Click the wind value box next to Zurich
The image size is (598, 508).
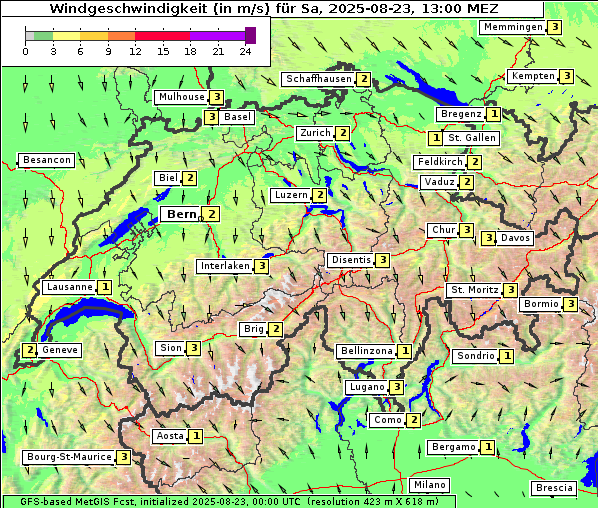[343, 133]
